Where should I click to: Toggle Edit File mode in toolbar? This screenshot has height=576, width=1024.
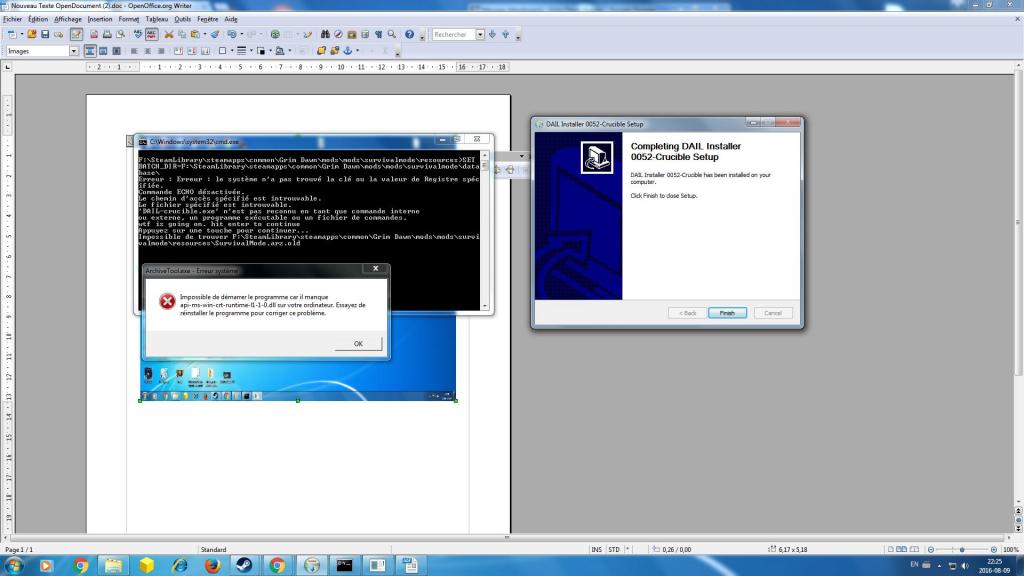77,34
